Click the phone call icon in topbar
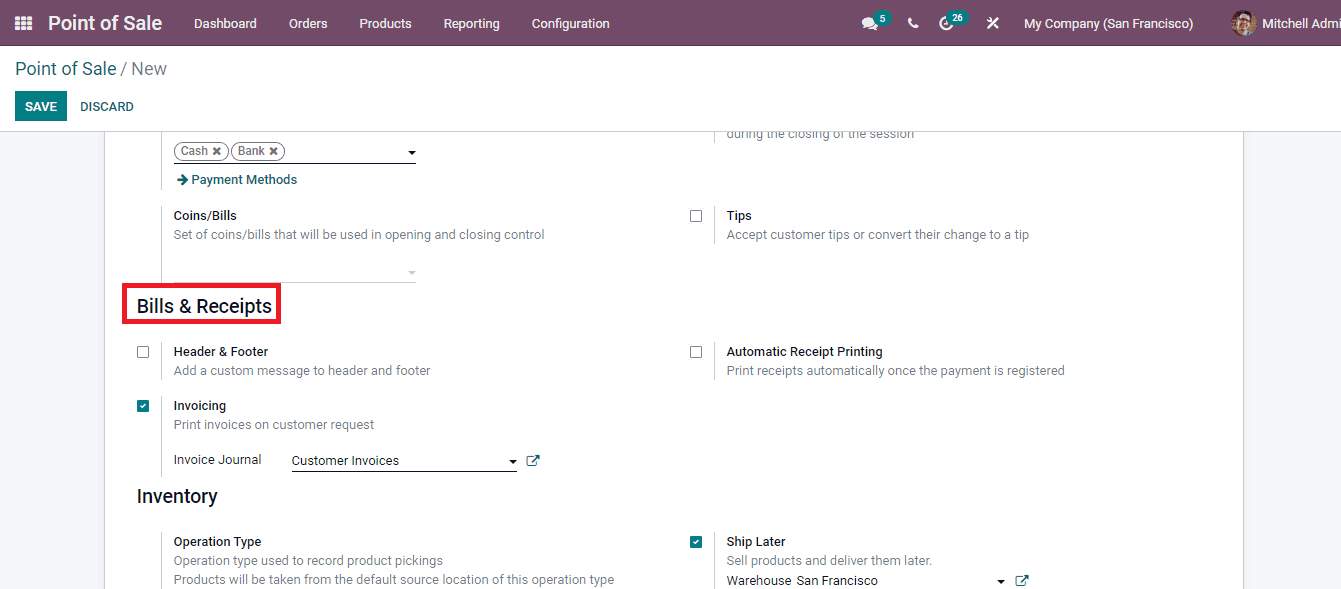The width and height of the screenshot is (1341, 589). (x=912, y=23)
